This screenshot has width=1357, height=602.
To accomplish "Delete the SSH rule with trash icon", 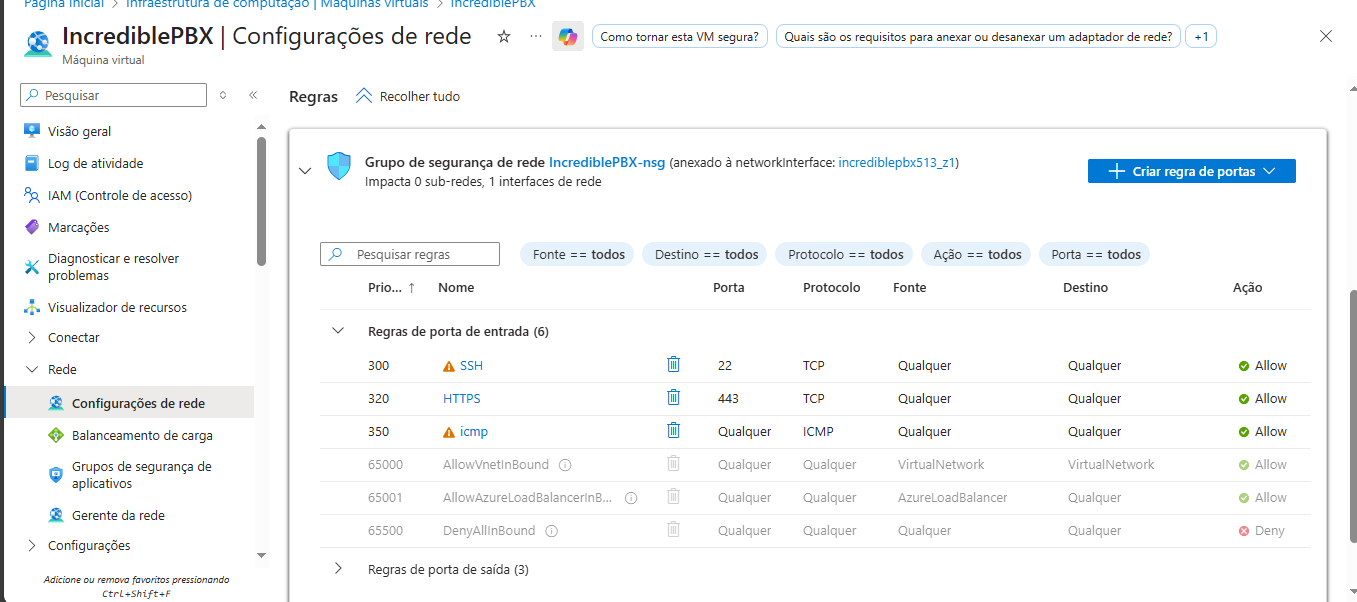I will click(x=673, y=365).
